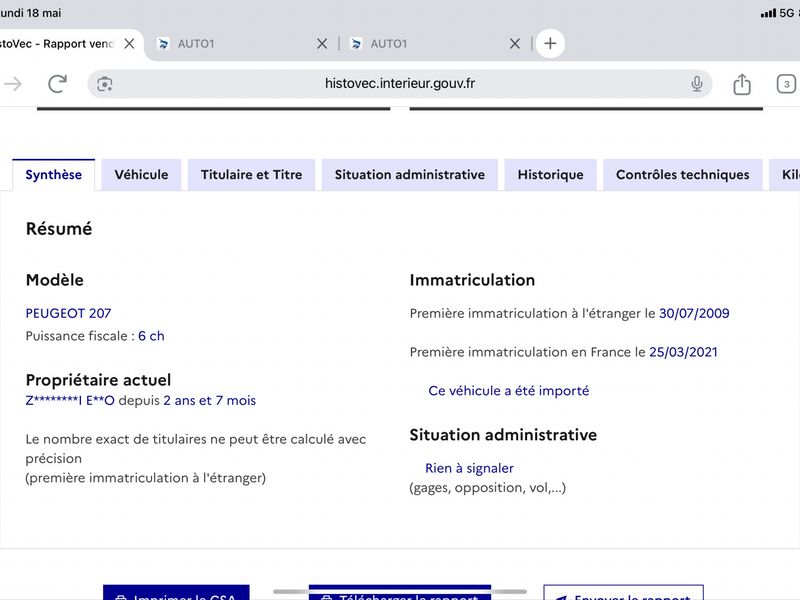
Task: Click the '2 ans et 7 mois' duration
Action: click(x=209, y=401)
